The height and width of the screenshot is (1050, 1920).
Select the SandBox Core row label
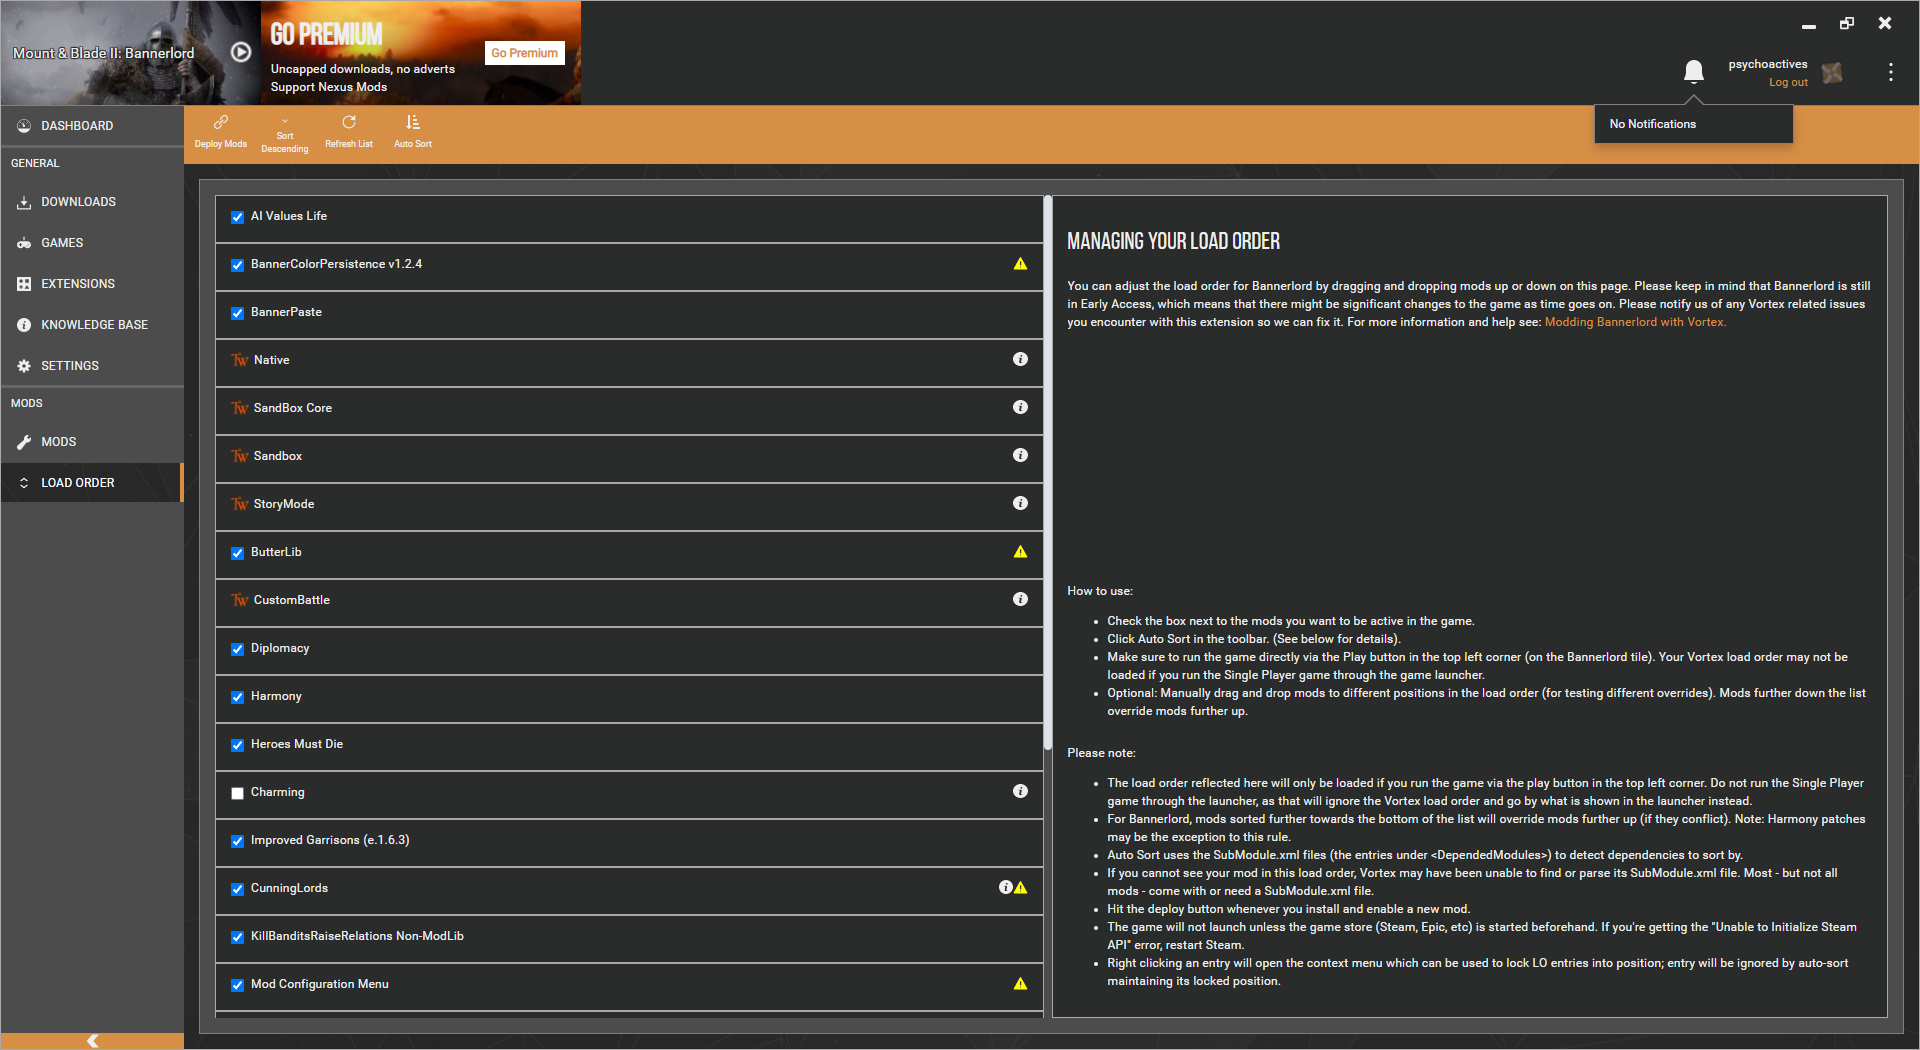click(x=293, y=408)
